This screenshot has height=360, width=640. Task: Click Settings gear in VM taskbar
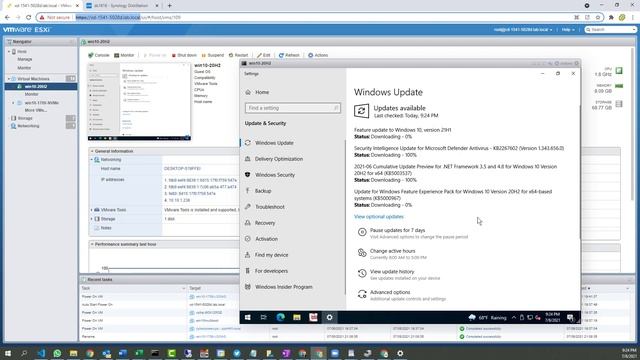coord(329,317)
